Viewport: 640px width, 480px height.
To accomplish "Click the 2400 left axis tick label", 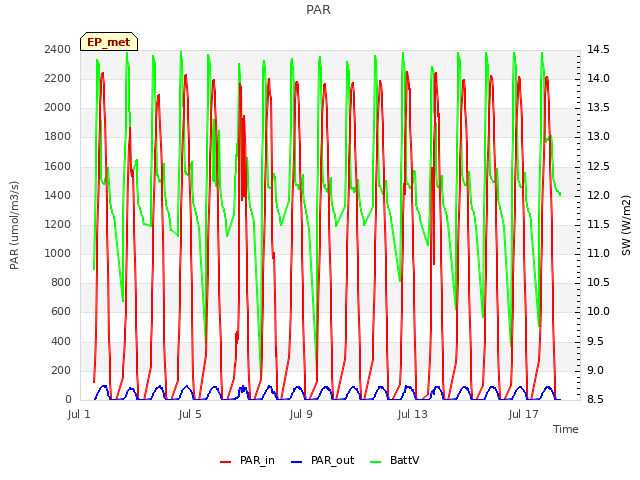I will point(58,49).
